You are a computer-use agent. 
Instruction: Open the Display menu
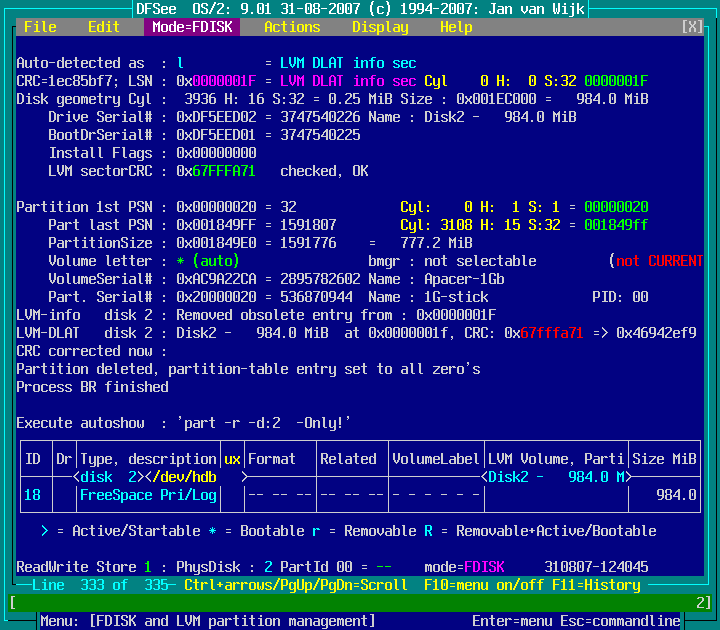(x=380, y=27)
